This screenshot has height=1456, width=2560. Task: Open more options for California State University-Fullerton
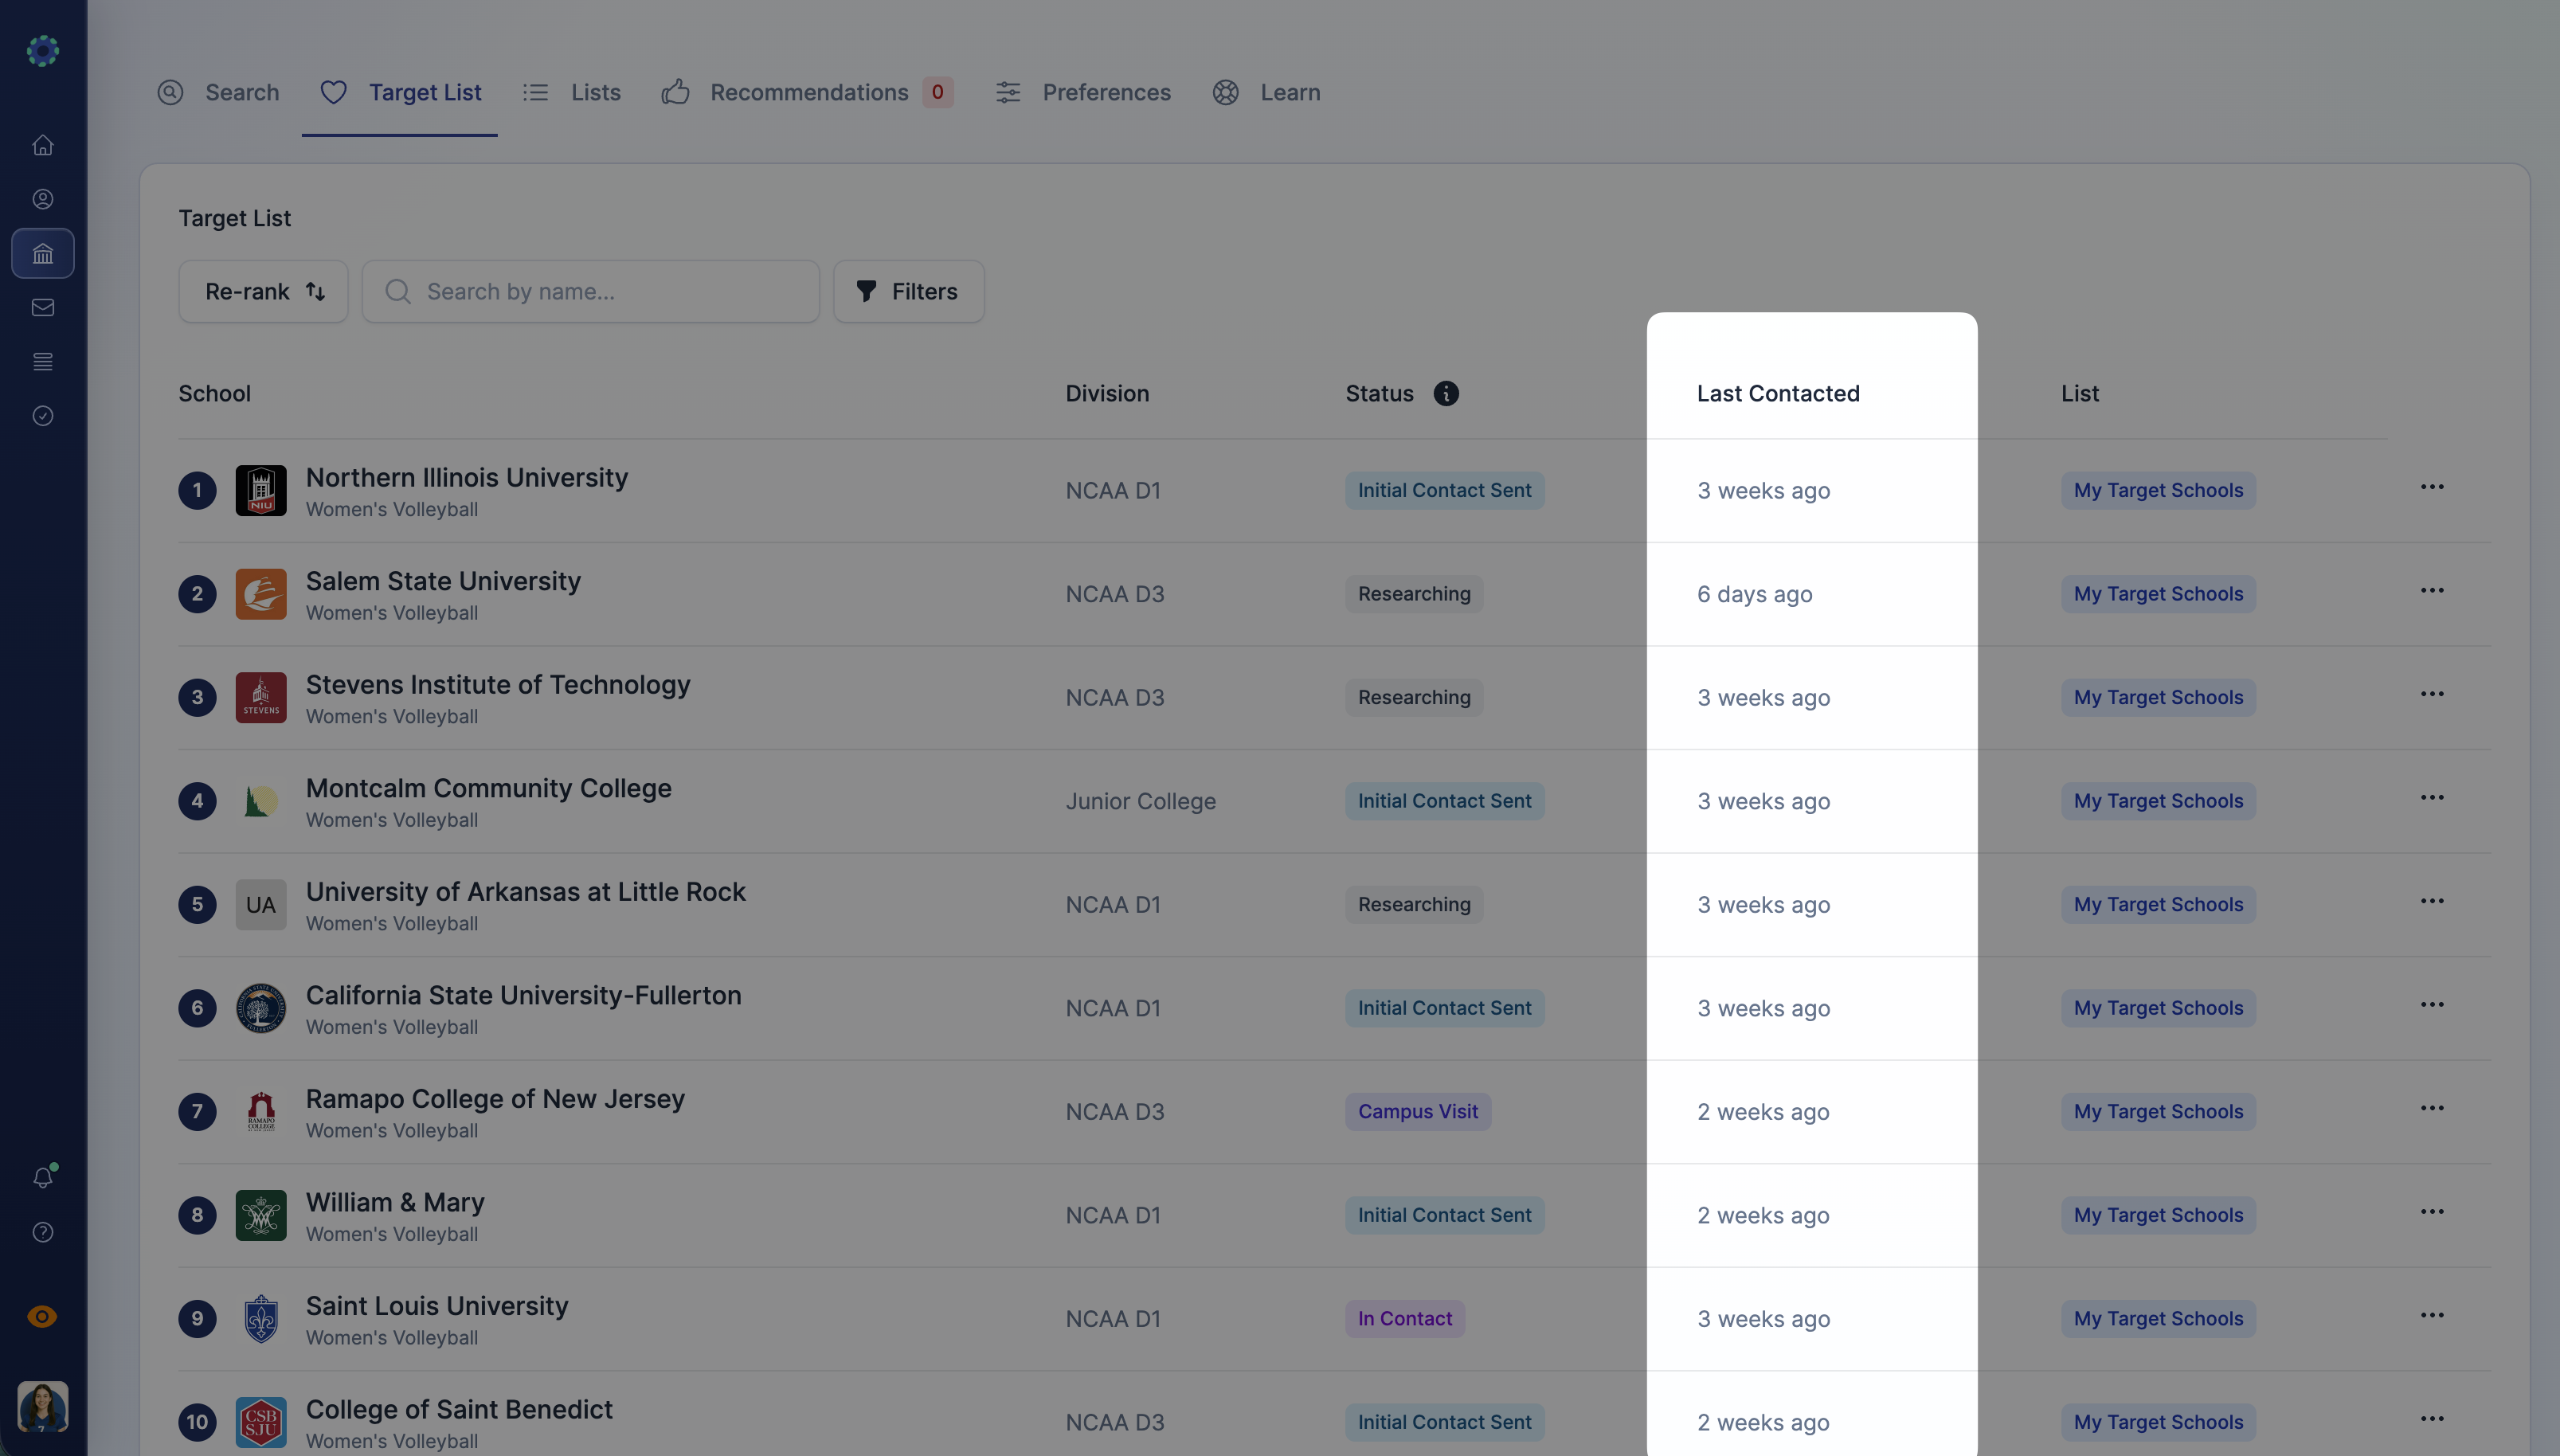(x=2432, y=1005)
